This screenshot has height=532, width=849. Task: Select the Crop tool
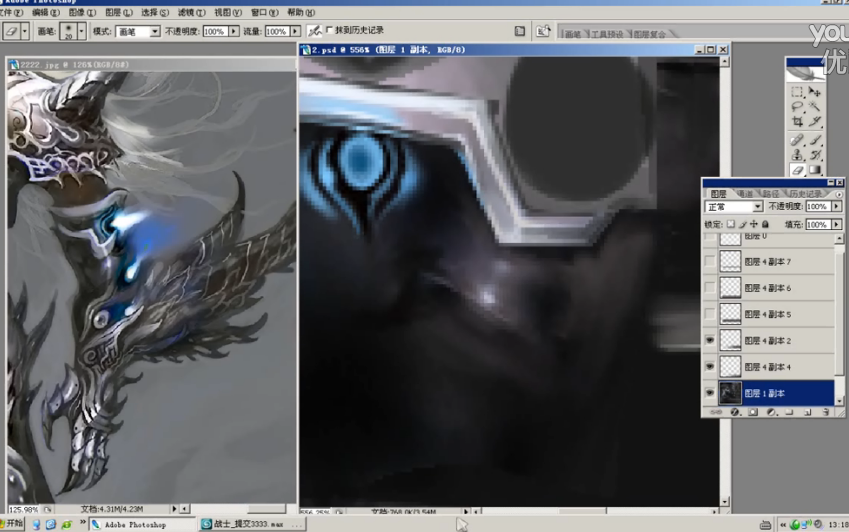click(x=796, y=122)
